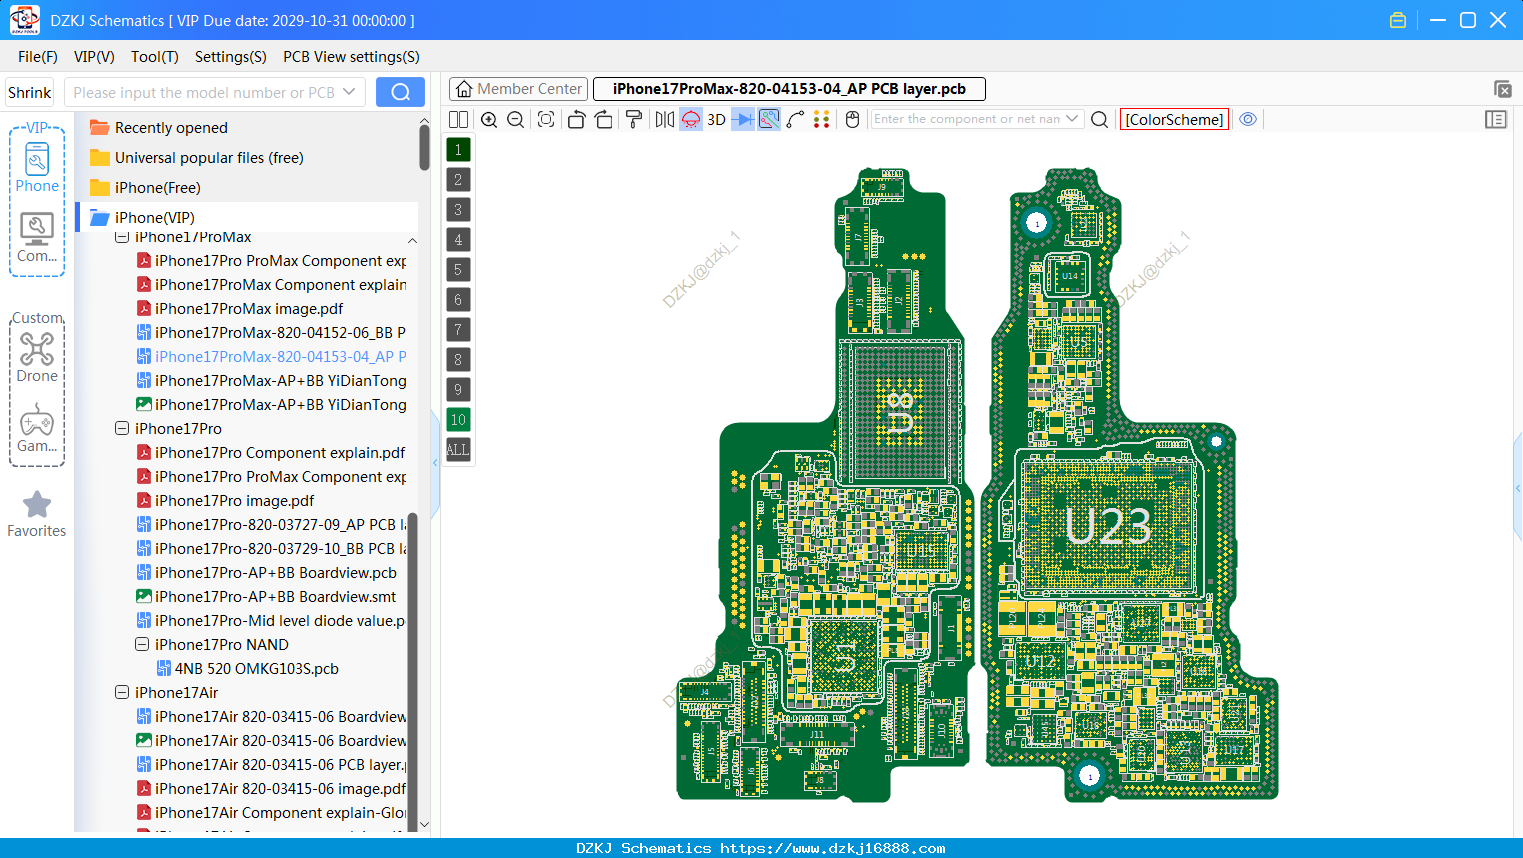Select the Phone category icon

[x=37, y=168]
